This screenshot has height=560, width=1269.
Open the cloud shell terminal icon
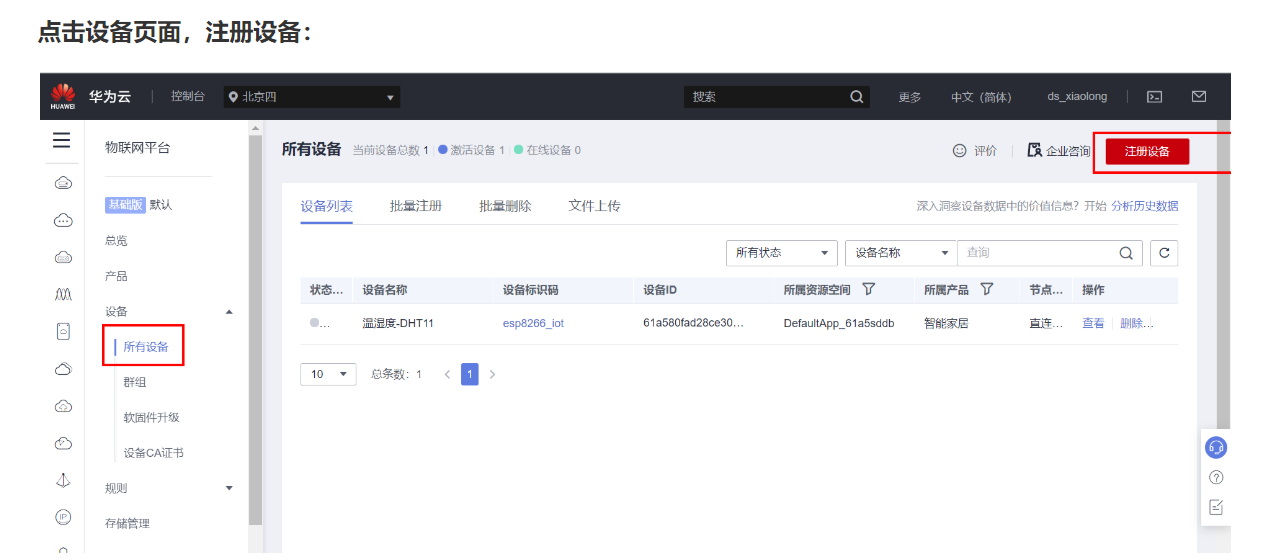click(x=1154, y=97)
